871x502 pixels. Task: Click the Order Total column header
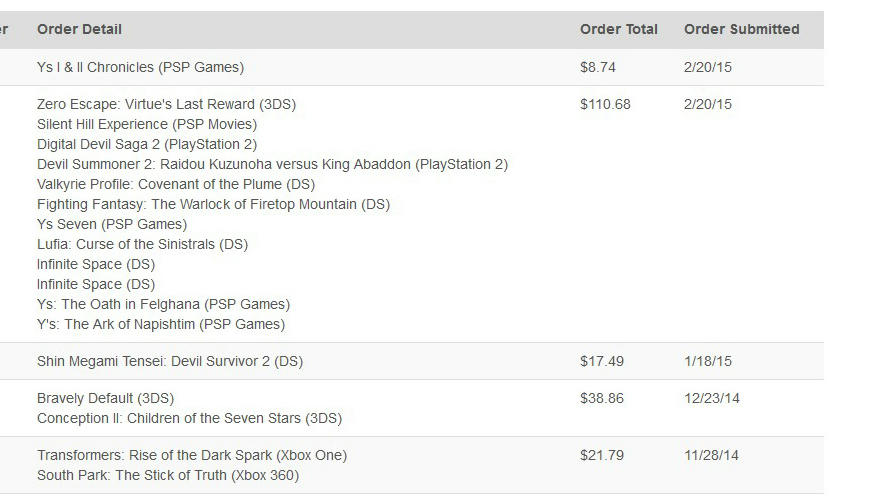(618, 30)
